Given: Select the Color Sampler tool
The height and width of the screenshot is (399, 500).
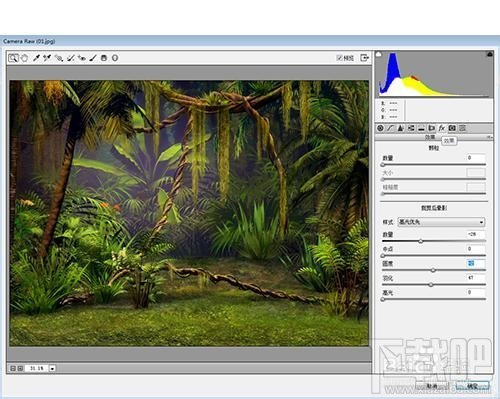Looking at the screenshot, I should coord(47,58).
